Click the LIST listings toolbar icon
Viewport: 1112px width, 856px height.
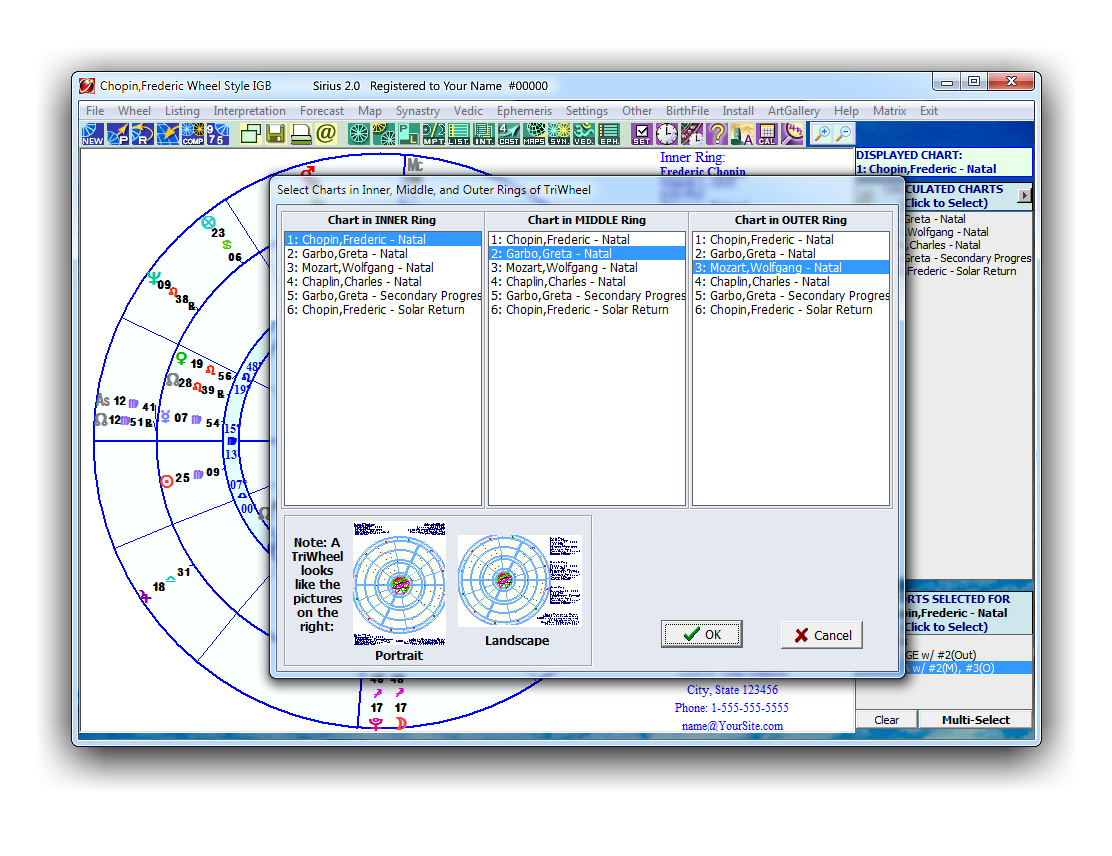coord(459,133)
